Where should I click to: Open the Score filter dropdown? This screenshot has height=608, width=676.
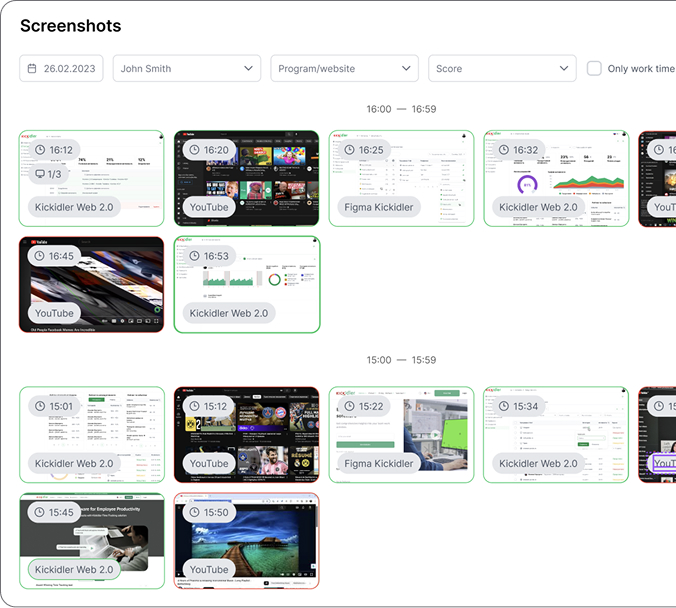[x=502, y=68]
